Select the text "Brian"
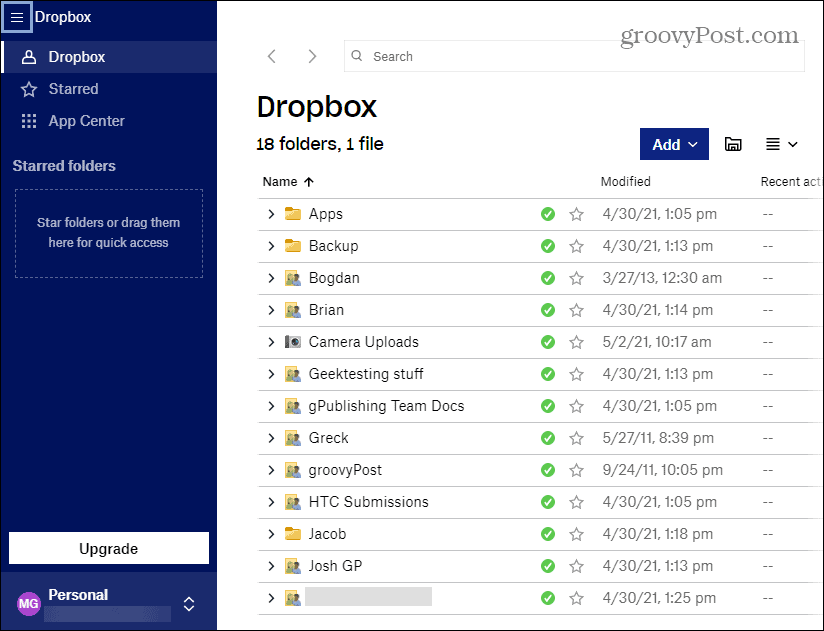Viewport: 824px width, 631px height. [326, 310]
